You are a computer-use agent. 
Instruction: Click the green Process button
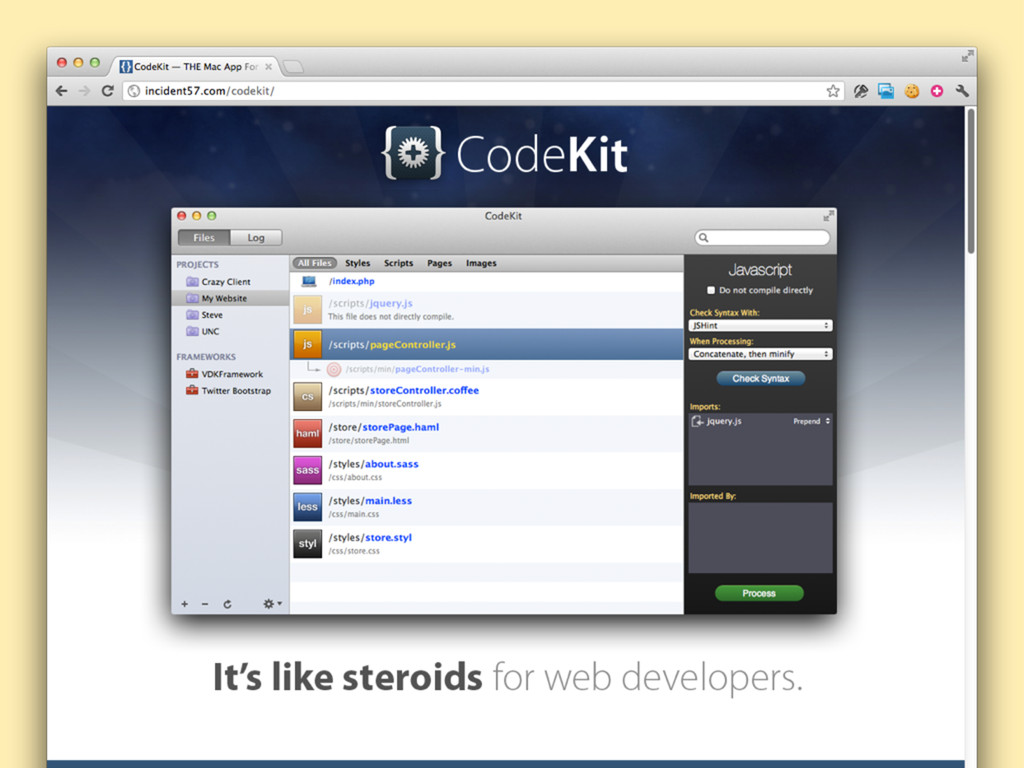759,593
